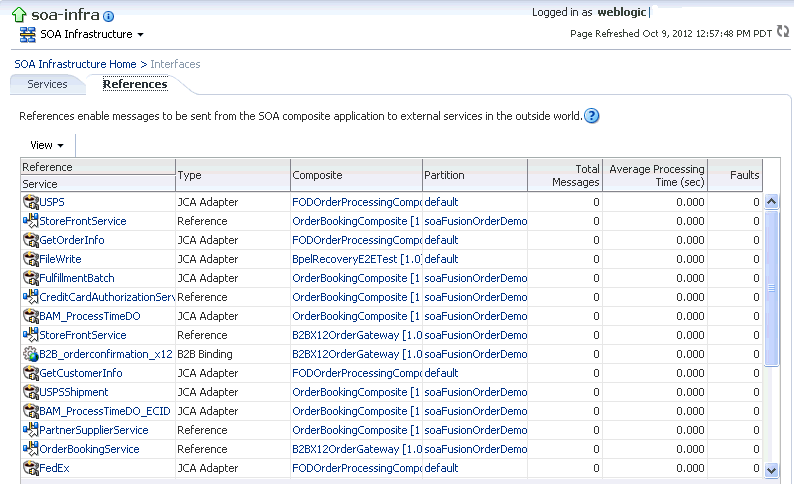Sort by Average Processing Time column header
The image size is (794, 484).
(655, 175)
